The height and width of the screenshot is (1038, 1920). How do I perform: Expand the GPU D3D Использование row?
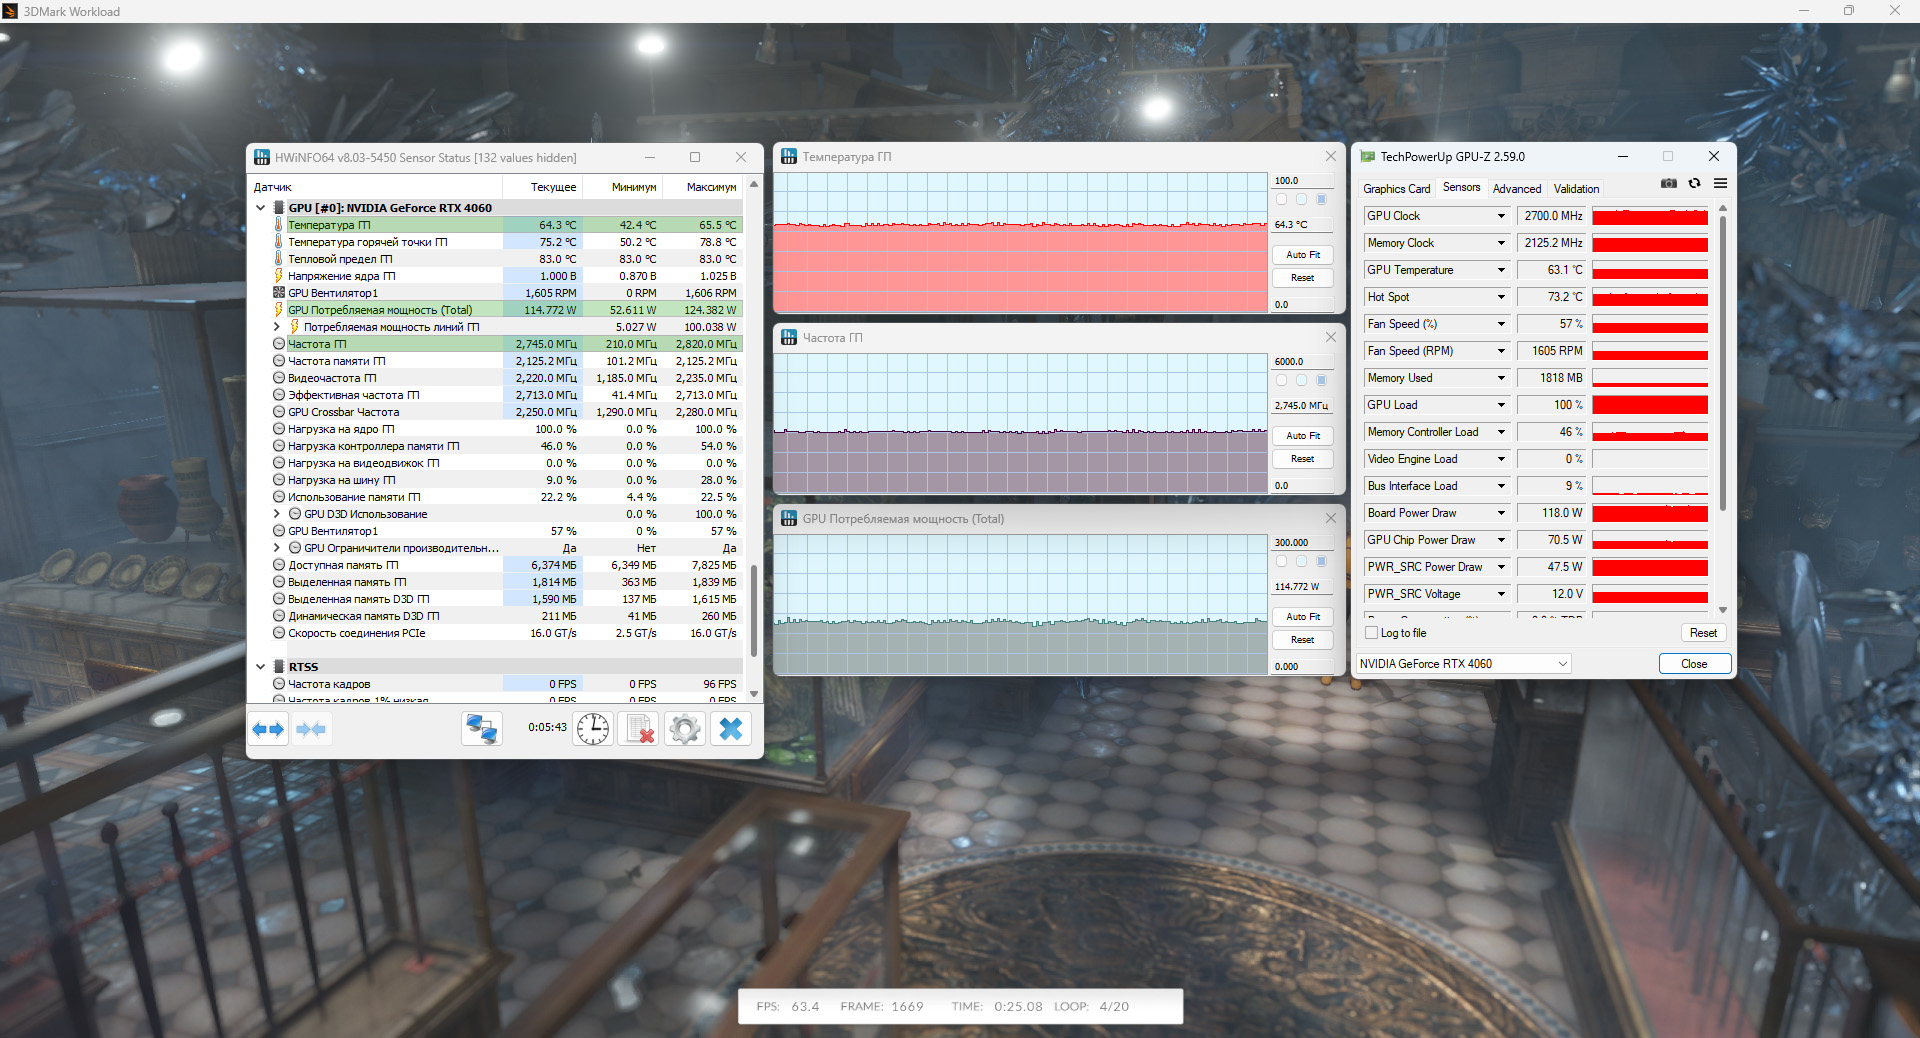[x=277, y=514]
